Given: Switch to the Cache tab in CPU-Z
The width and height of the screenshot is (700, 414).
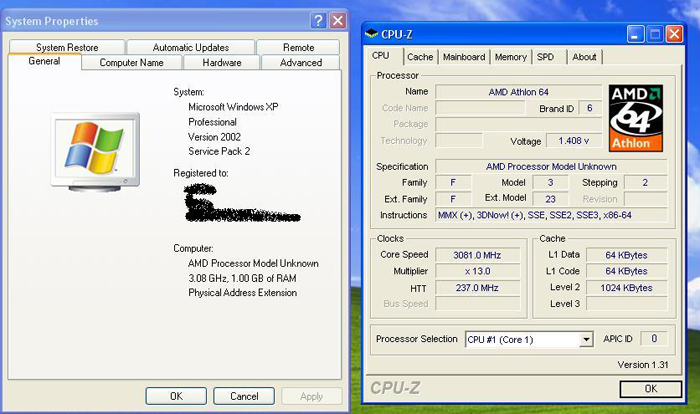Looking at the screenshot, I should (x=420, y=57).
